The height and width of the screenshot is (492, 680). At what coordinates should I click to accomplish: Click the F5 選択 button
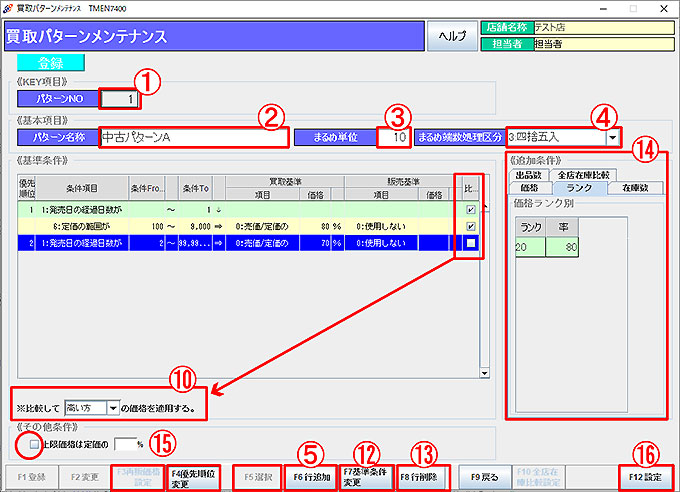point(258,477)
